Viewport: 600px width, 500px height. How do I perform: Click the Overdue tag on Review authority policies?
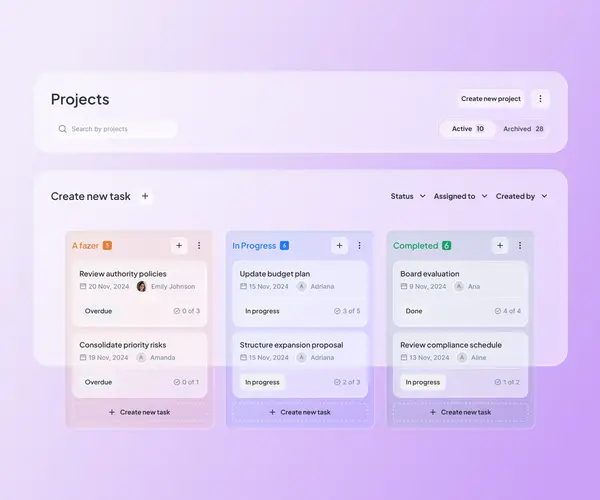coord(98,311)
